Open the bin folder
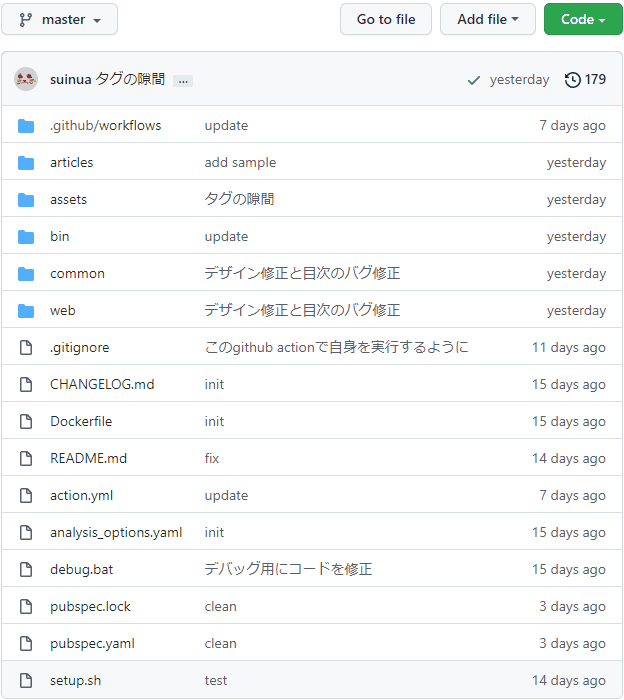 tap(59, 236)
